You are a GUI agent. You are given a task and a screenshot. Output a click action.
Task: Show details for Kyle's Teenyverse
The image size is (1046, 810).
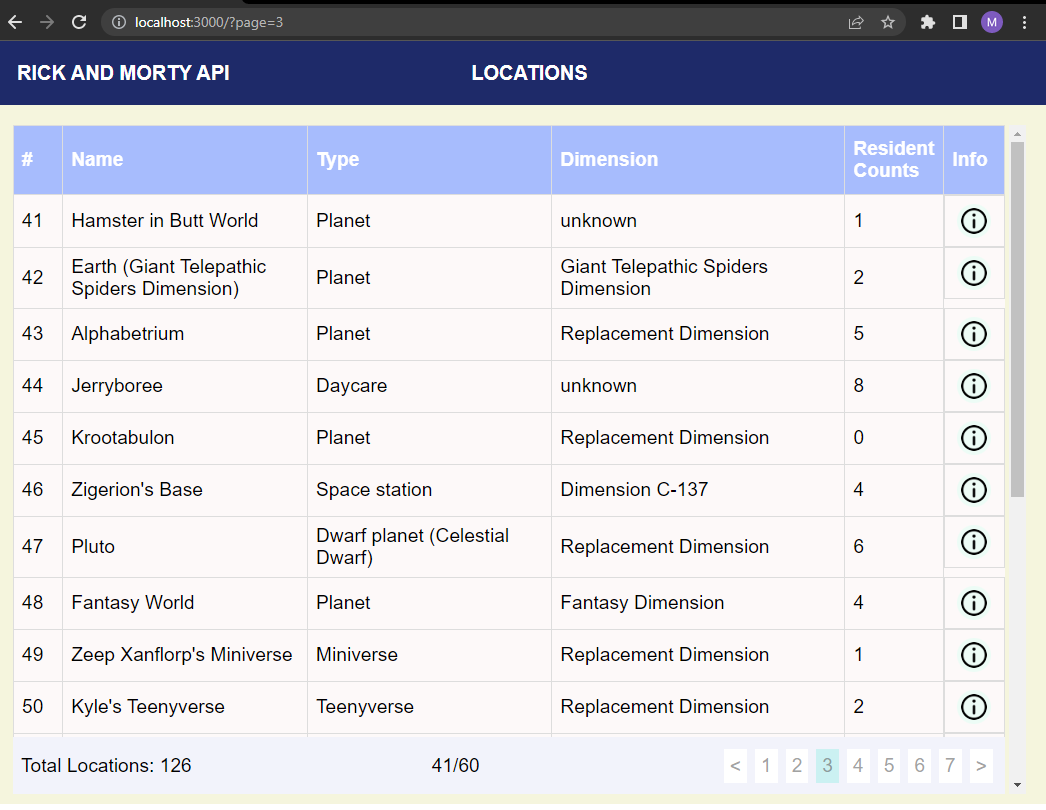click(973, 707)
